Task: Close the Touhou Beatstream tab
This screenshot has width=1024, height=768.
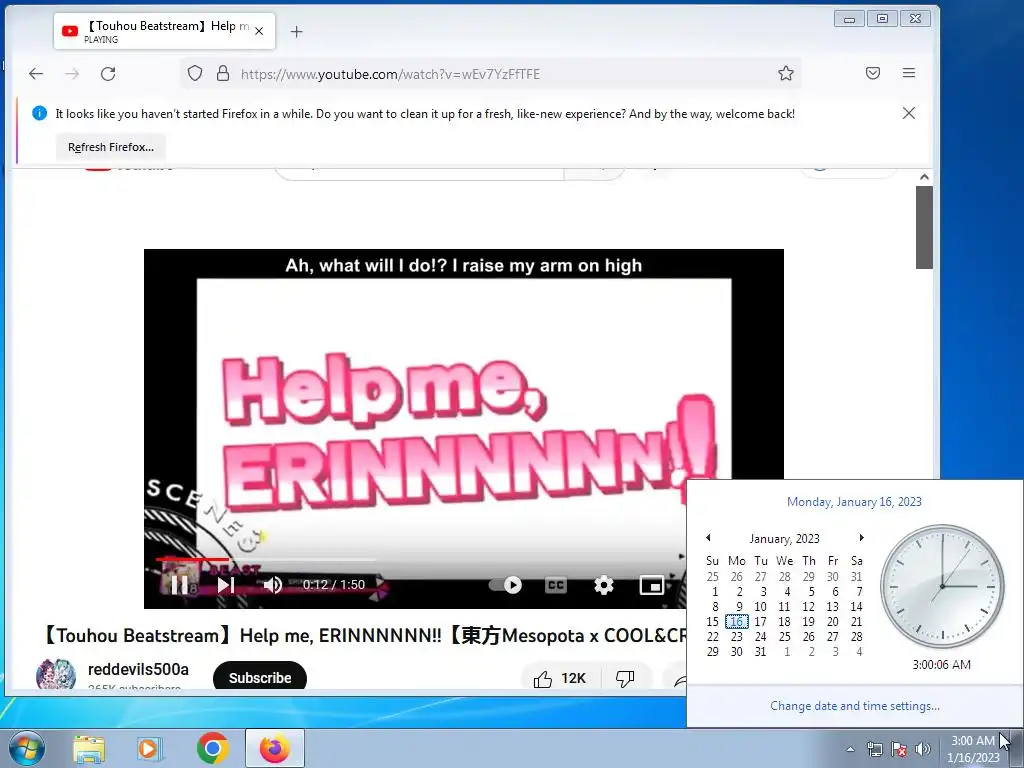Action: pyautogui.click(x=259, y=31)
